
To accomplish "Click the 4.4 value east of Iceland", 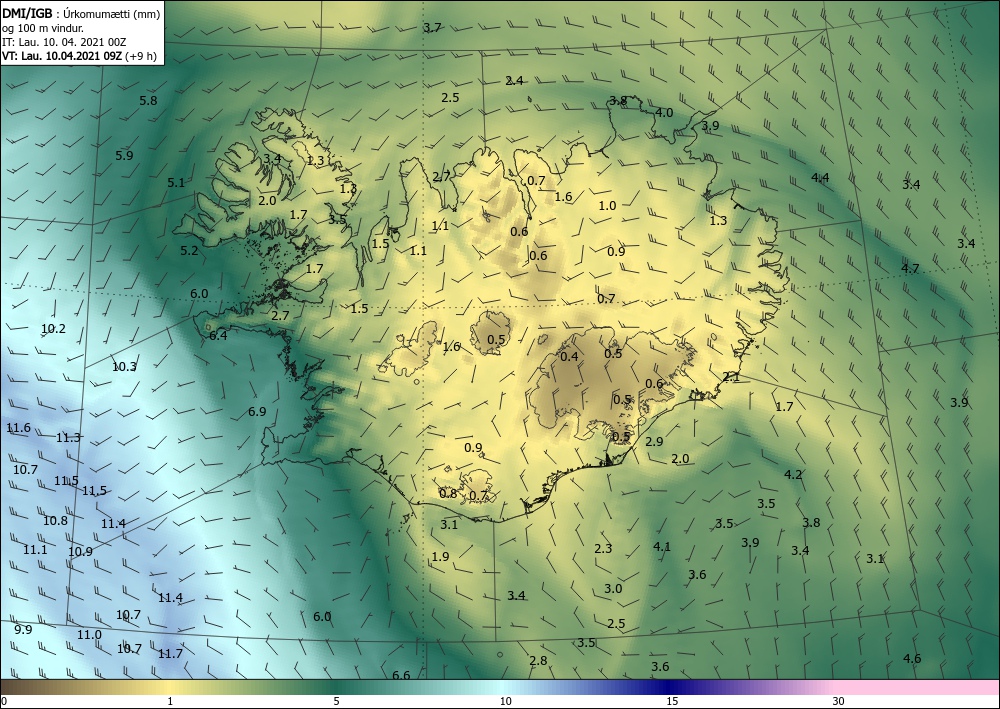I will click(x=820, y=178).
